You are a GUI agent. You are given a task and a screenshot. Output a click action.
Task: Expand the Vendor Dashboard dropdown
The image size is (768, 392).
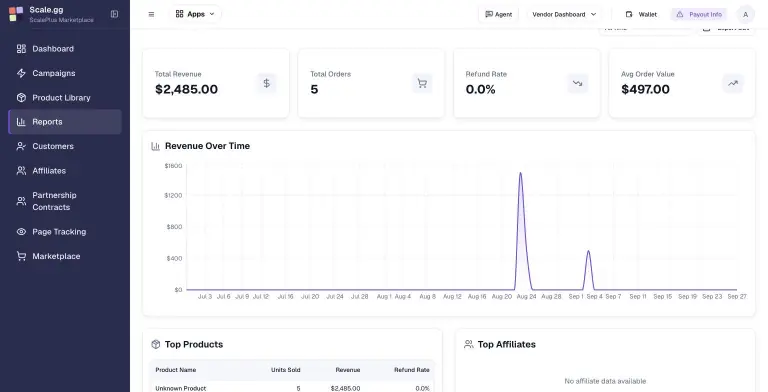(564, 14)
